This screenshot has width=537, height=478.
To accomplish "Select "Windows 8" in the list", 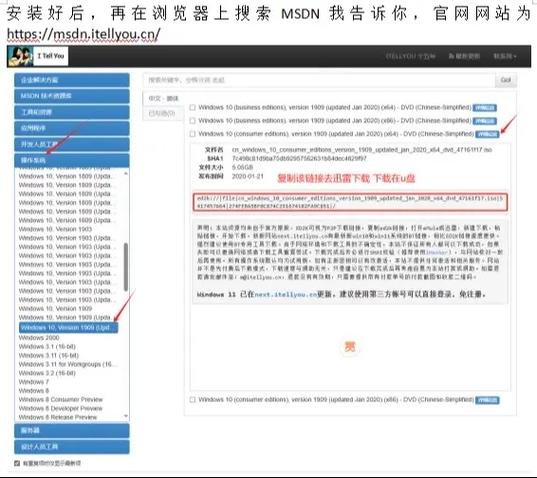I will coord(34,391).
